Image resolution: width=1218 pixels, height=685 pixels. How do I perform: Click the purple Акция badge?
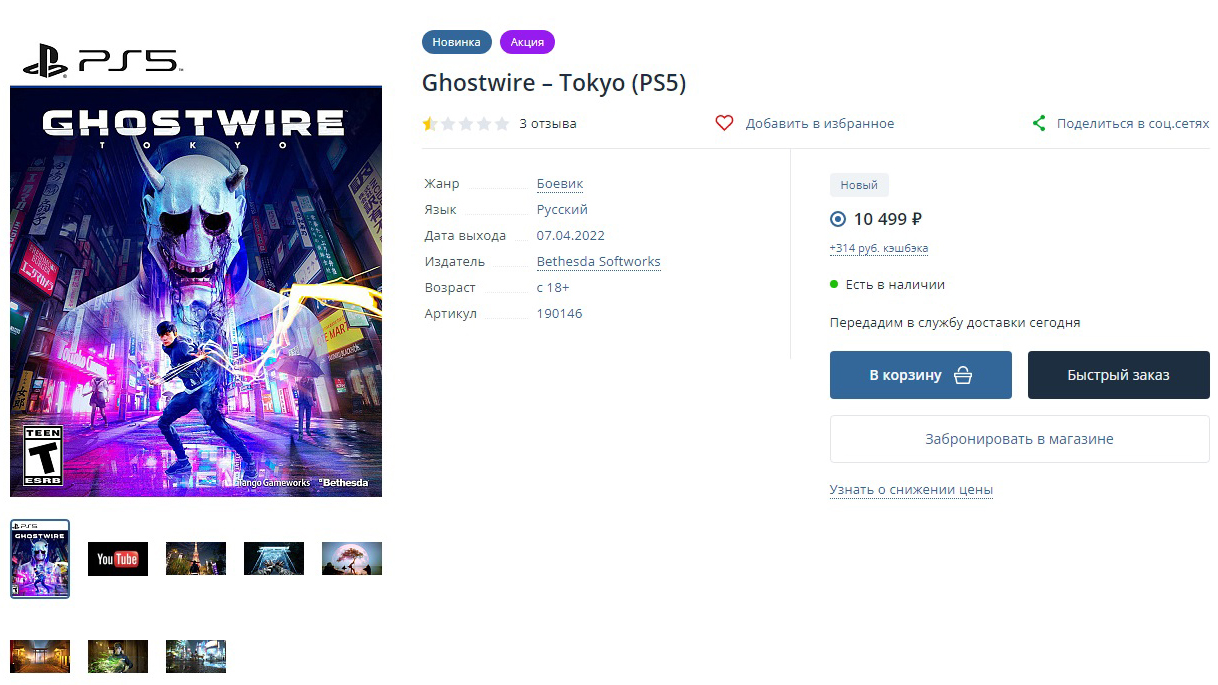[527, 42]
